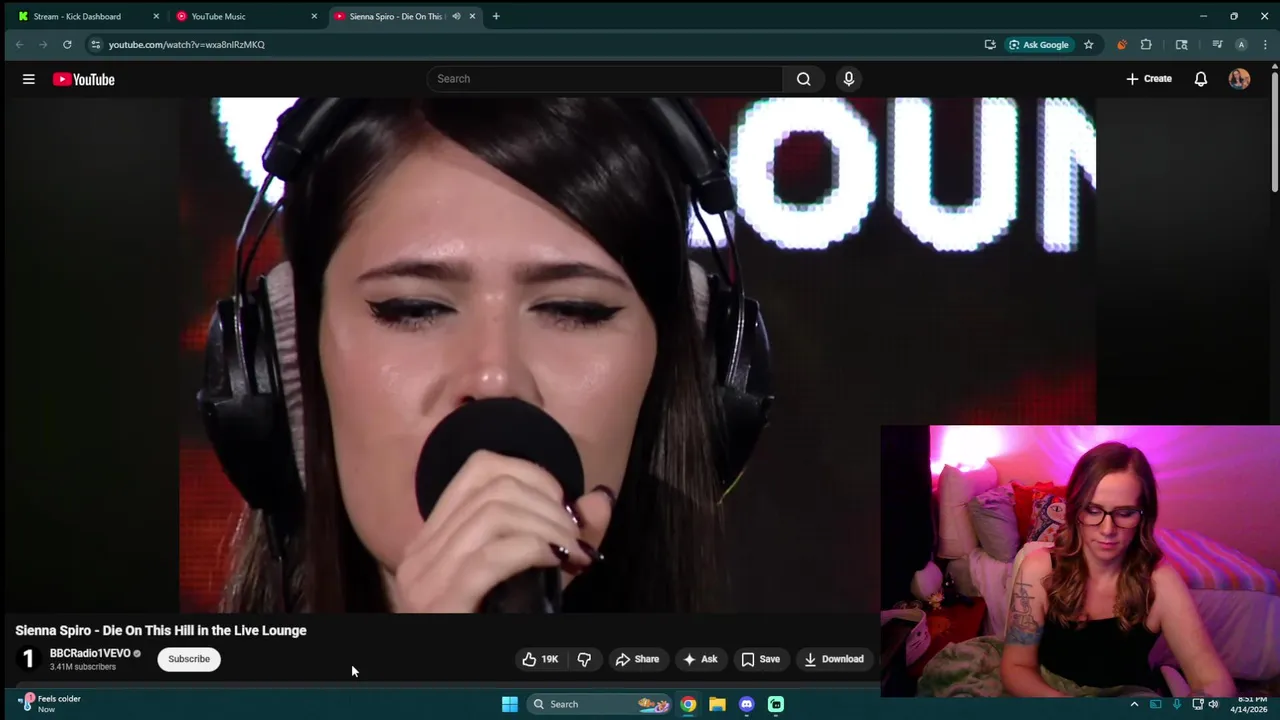Go to the YouTube home logo

[84, 79]
